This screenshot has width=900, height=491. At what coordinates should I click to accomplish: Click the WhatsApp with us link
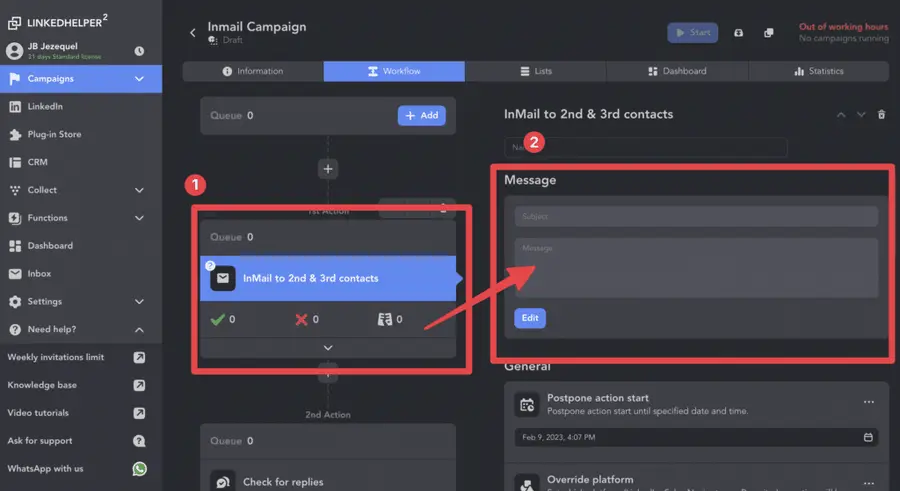[x=45, y=469]
